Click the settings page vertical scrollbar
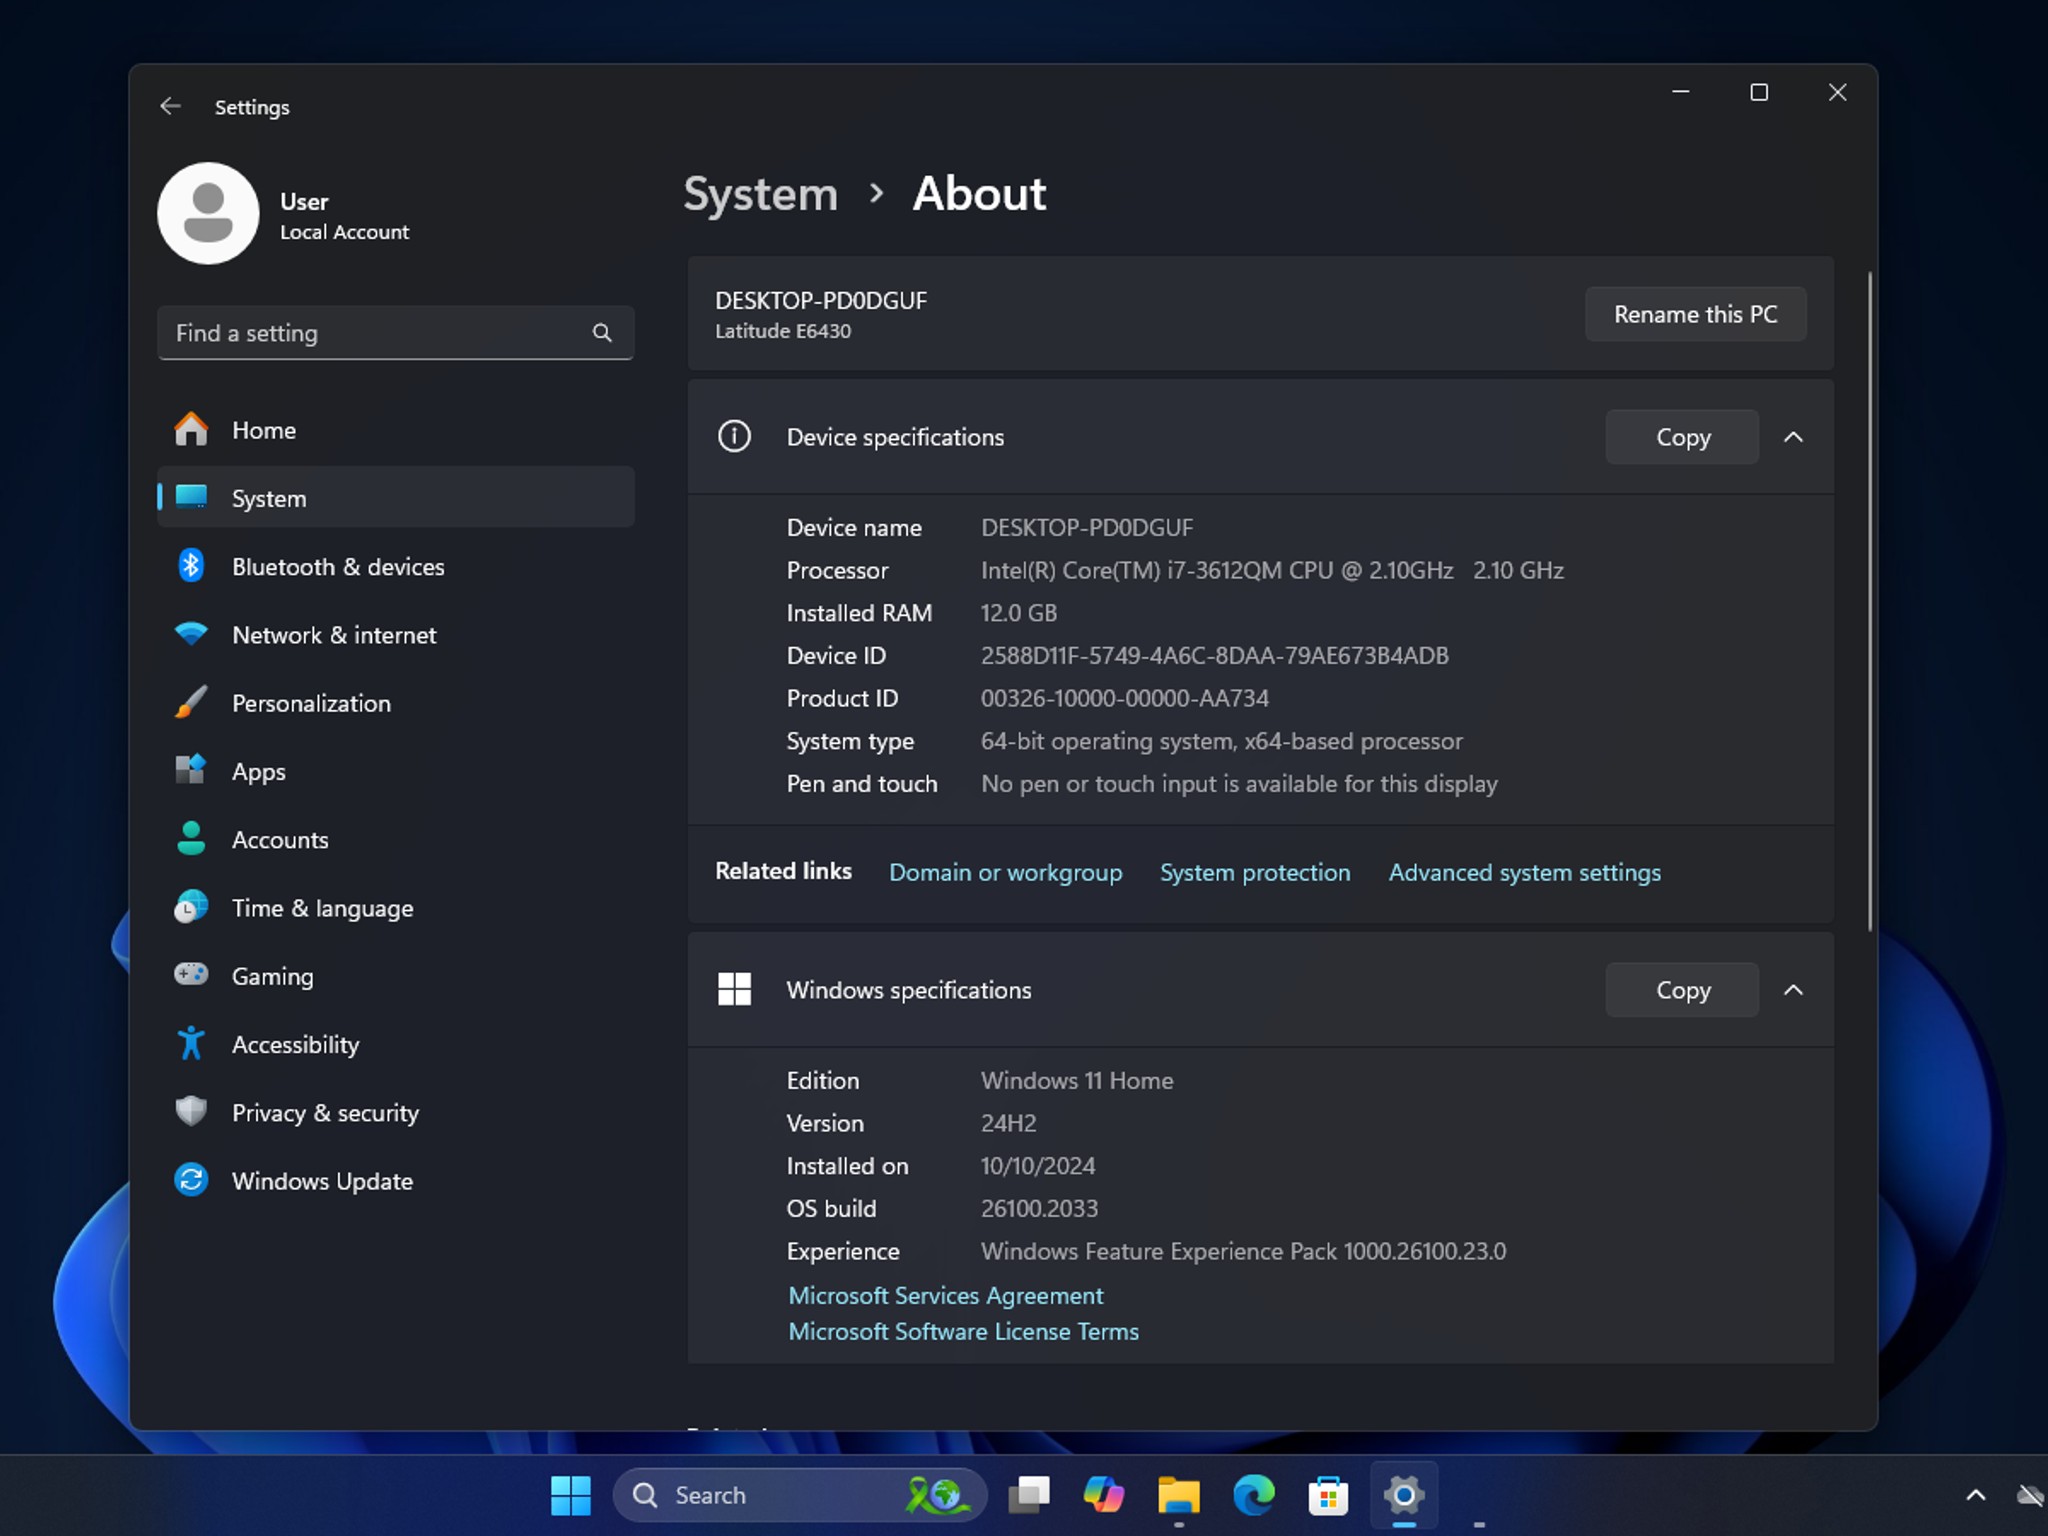The height and width of the screenshot is (1536, 2048). (x=1869, y=600)
